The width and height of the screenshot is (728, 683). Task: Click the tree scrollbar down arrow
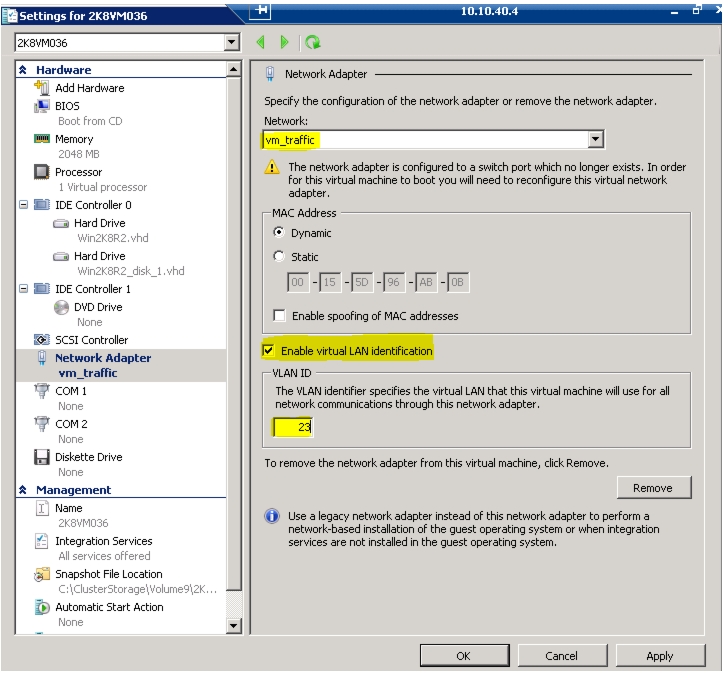click(234, 625)
